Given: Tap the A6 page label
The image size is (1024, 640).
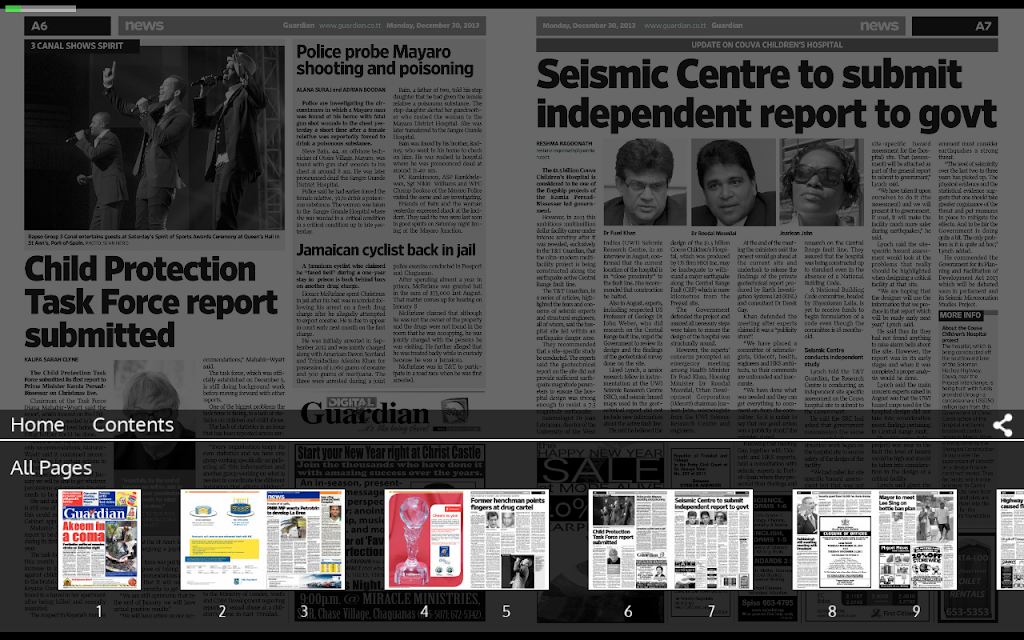Looking at the screenshot, I should [40, 26].
